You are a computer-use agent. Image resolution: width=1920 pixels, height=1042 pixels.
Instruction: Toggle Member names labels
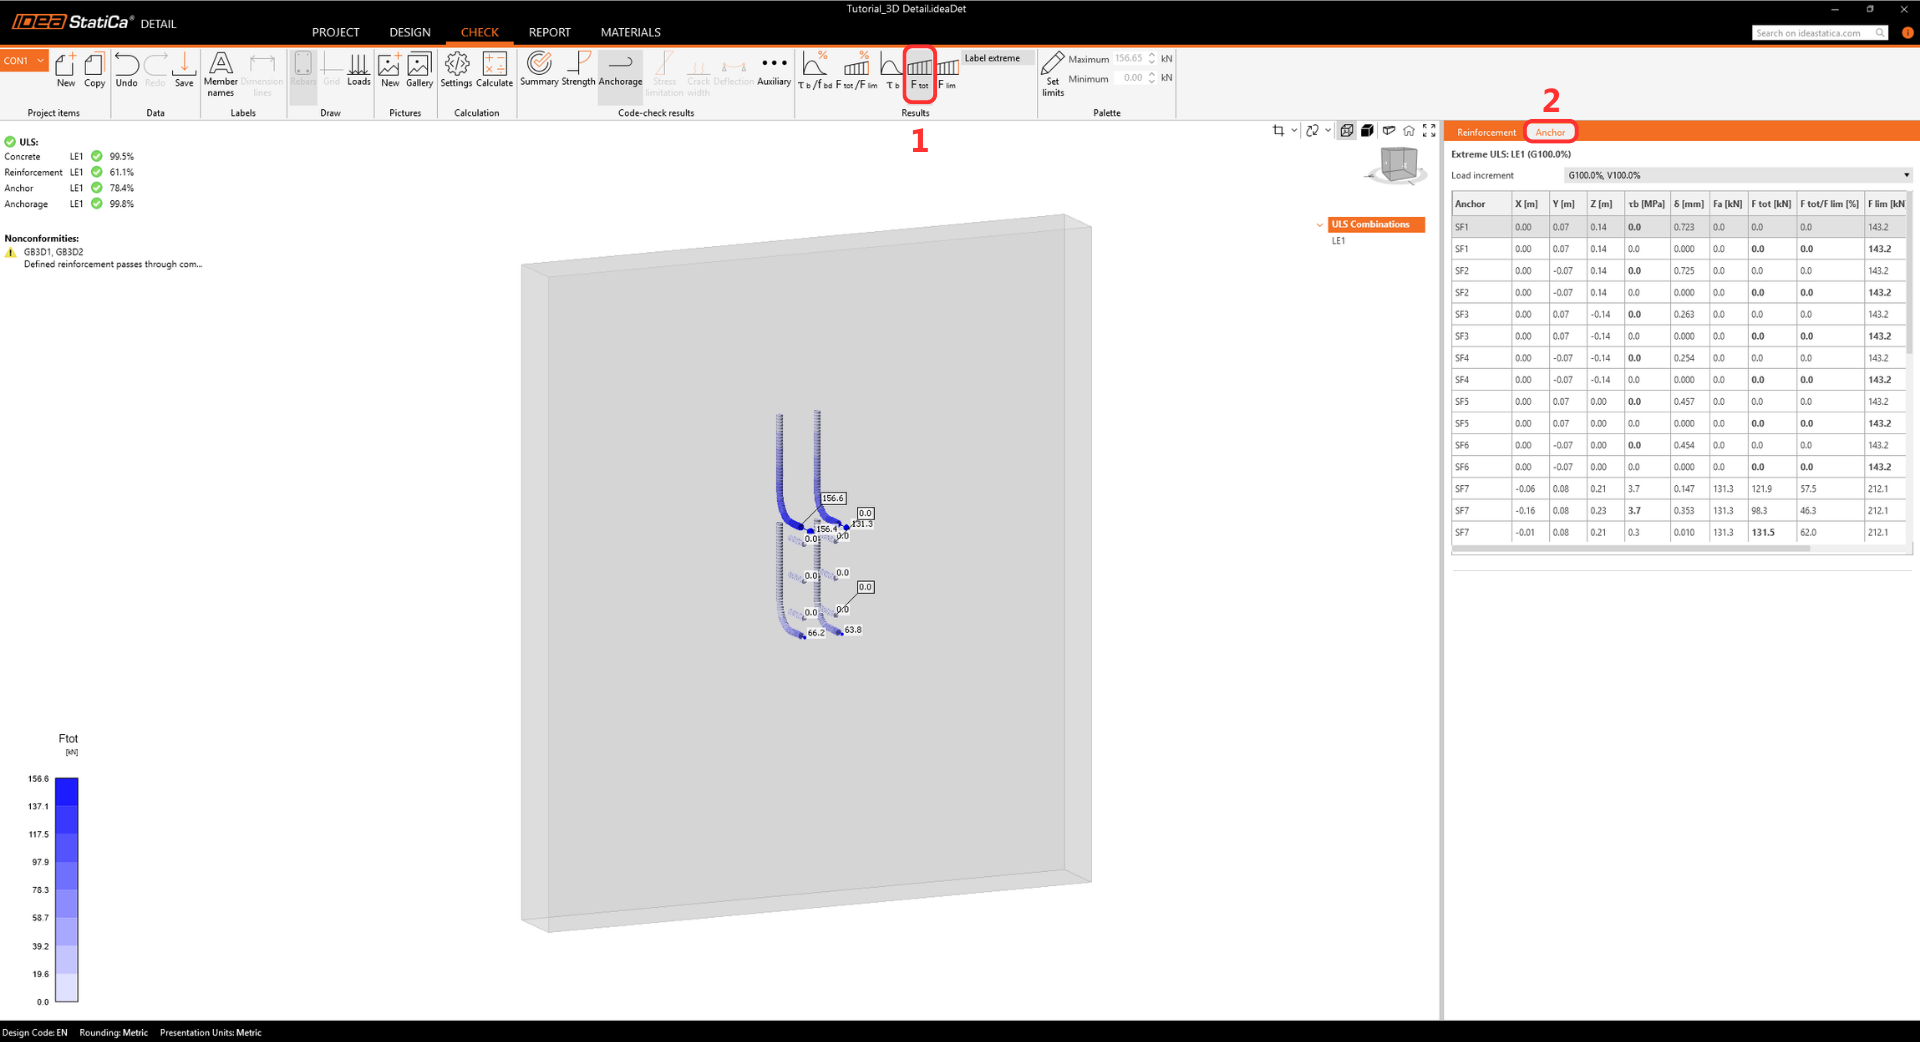(x=221, y=74)
